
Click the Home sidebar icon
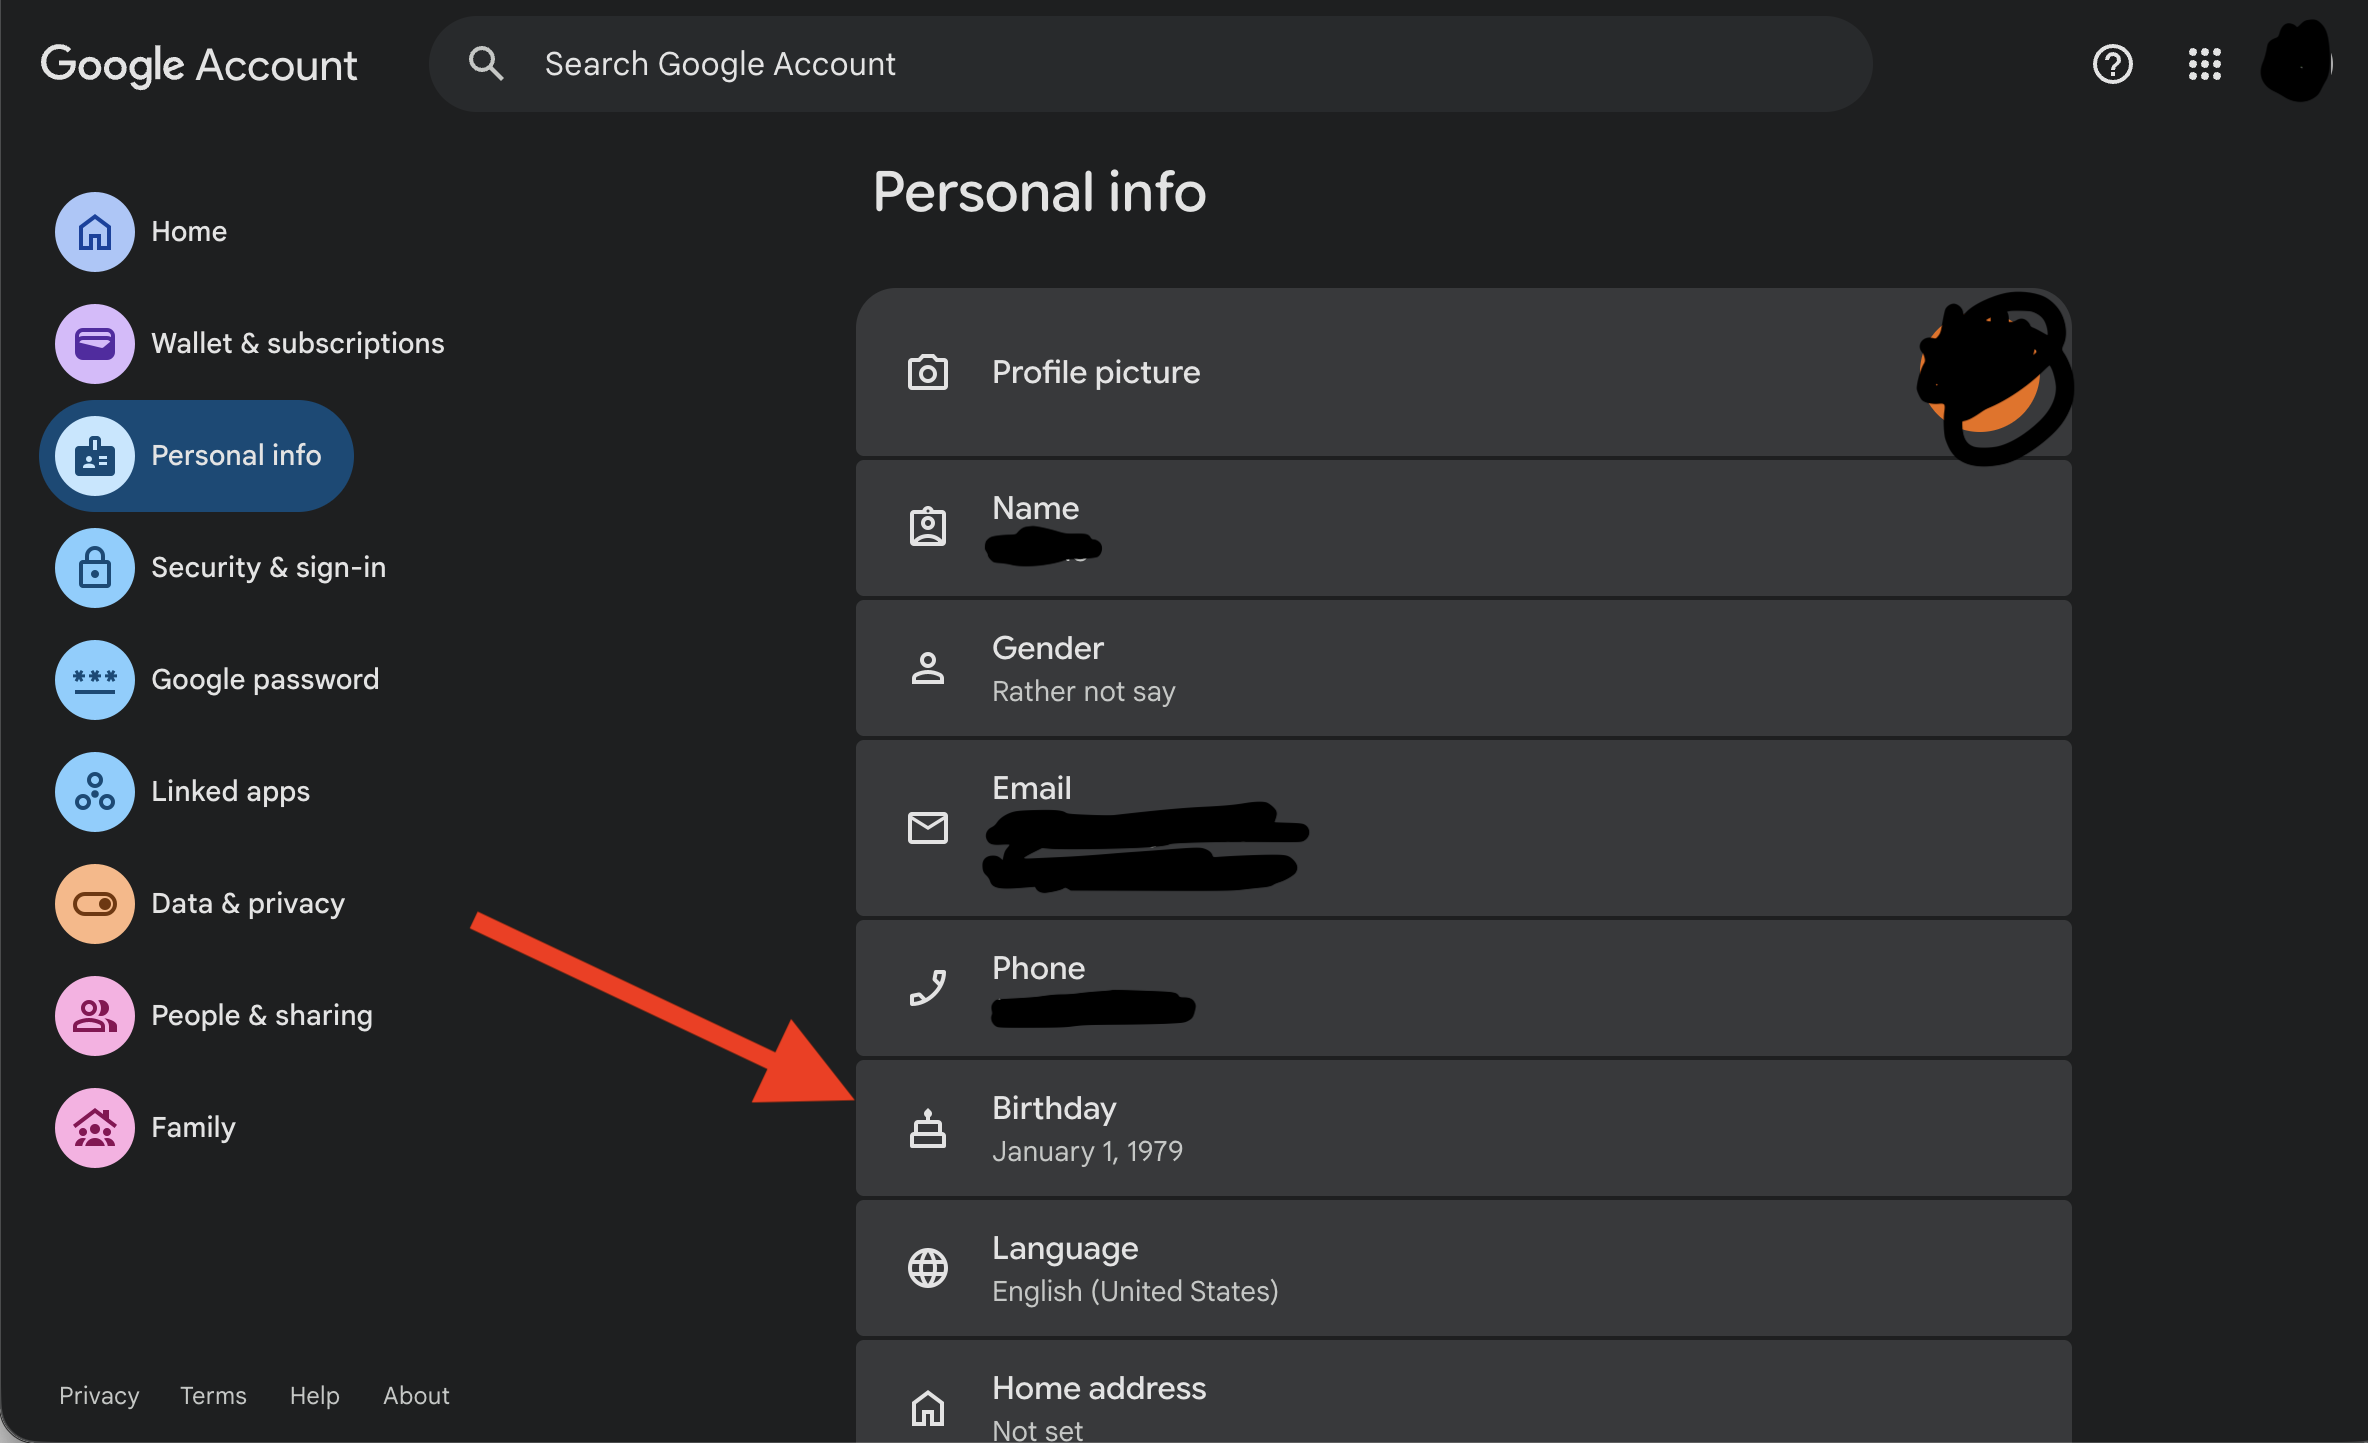[95, 232]
